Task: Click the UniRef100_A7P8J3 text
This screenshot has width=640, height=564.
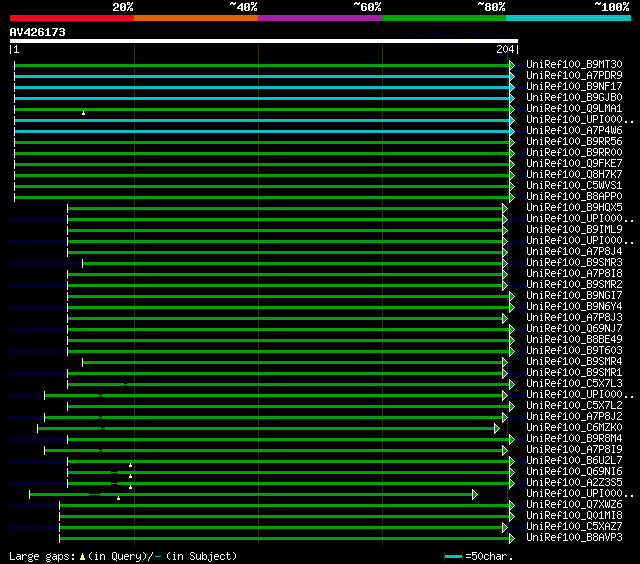Action: (574, 318)
